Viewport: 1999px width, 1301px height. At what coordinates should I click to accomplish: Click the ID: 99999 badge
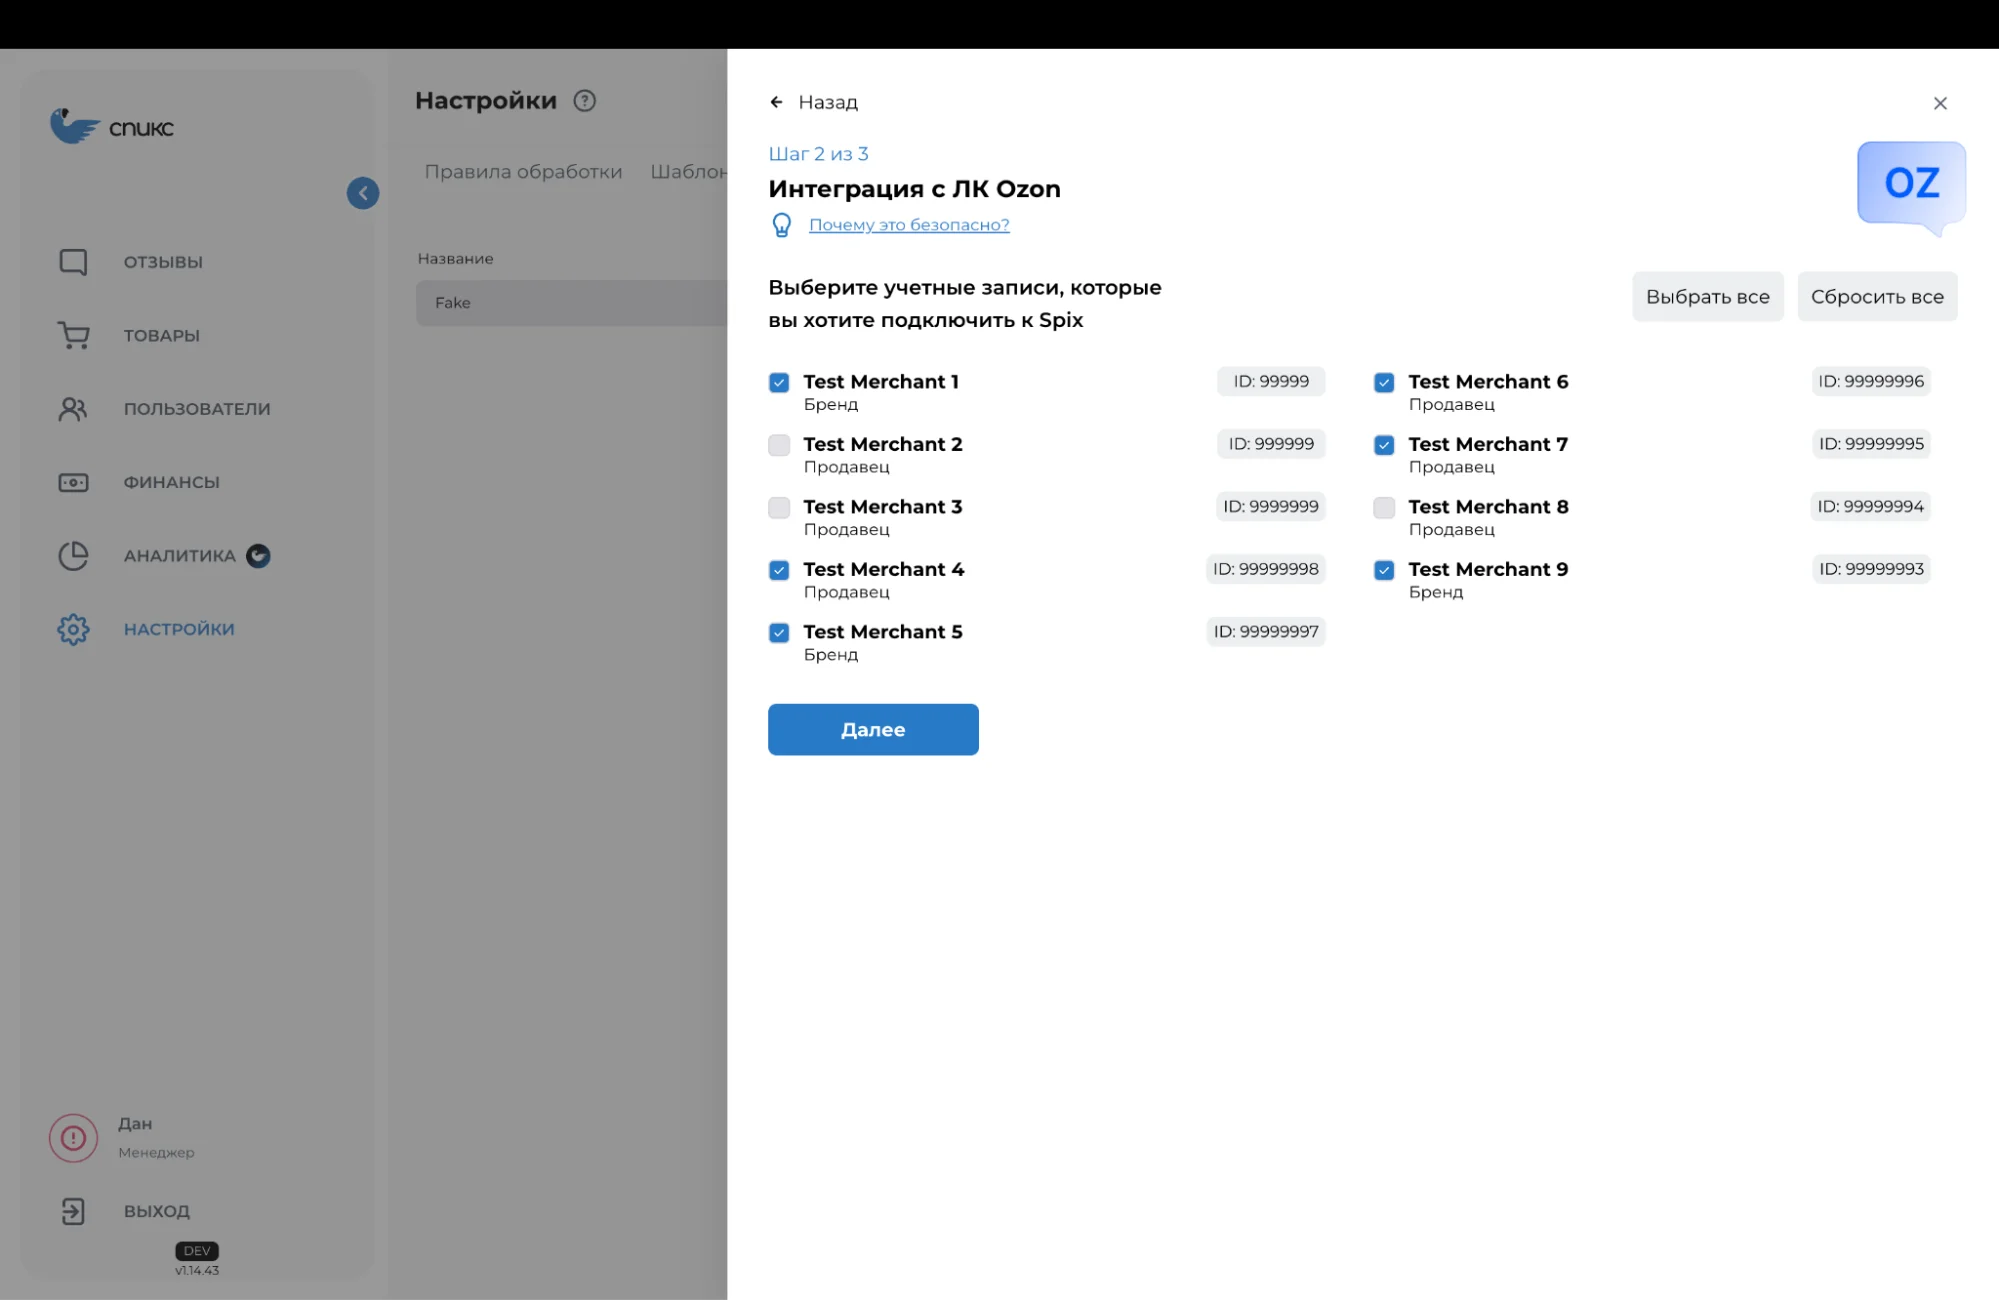coord(1270,382)
